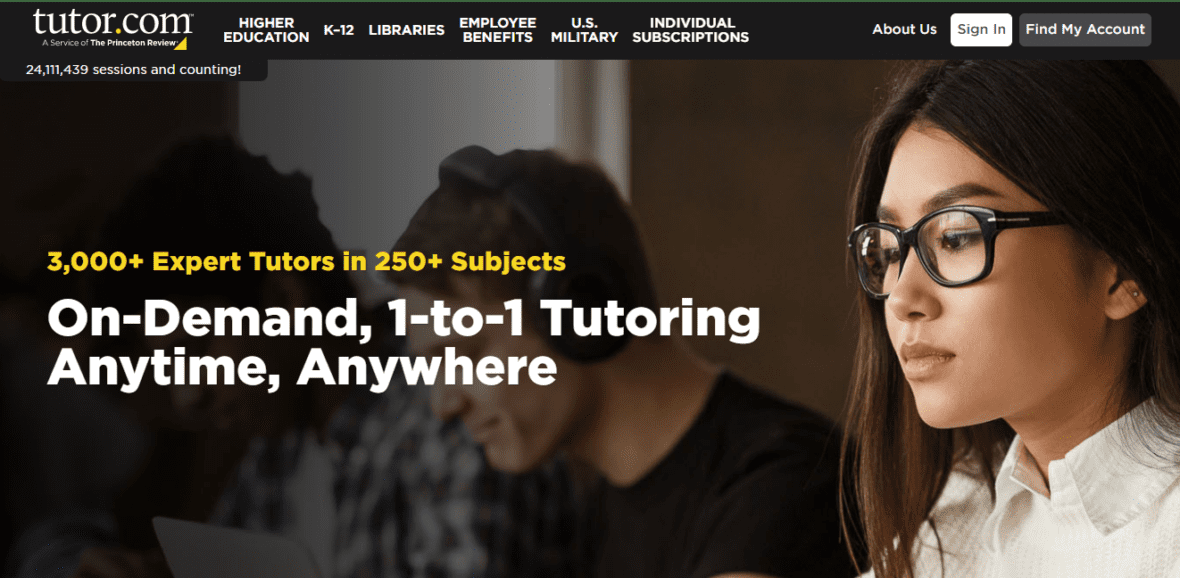The image size is (1180, 578).
Task: Click the green loading bar at page top
Action: (590, 1)
